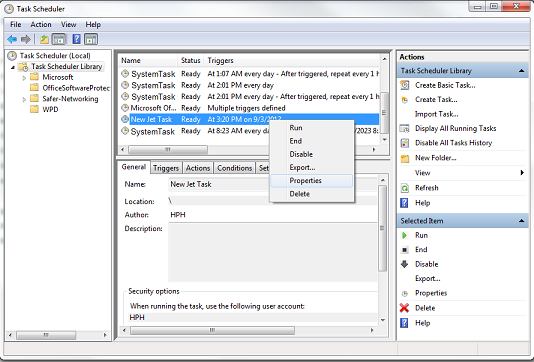534x362 pixels.
Task: Expand the Safer-Networking folder node
Action: point(24,100)
